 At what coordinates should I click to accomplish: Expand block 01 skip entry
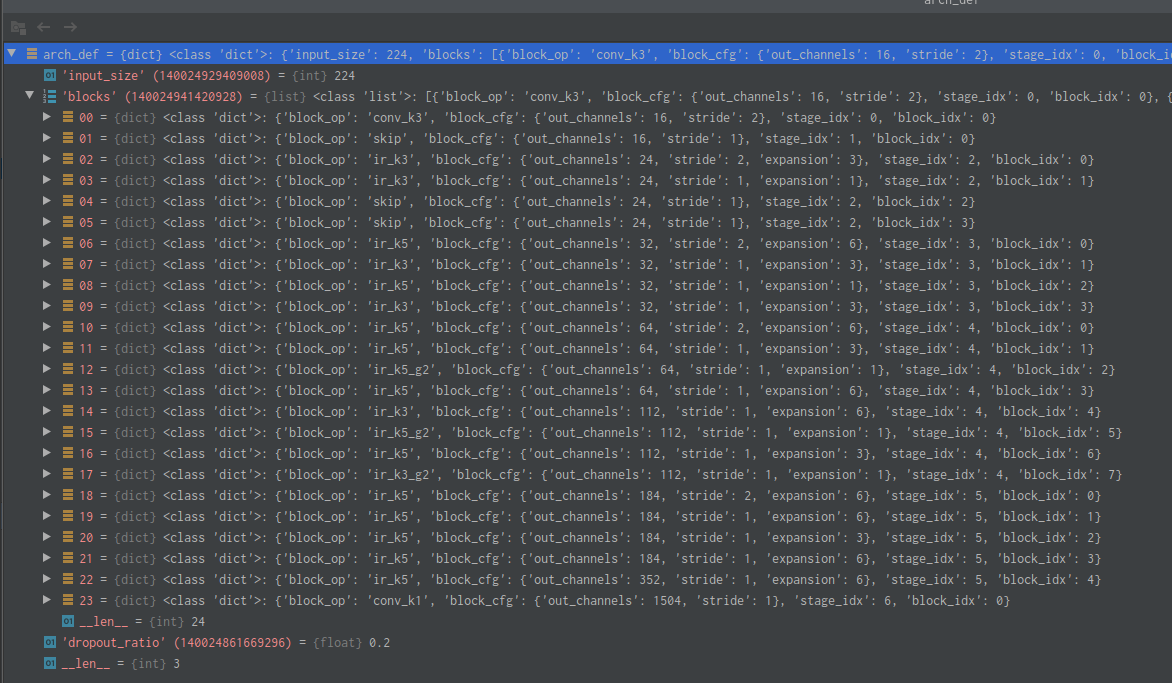pos(46,137)
